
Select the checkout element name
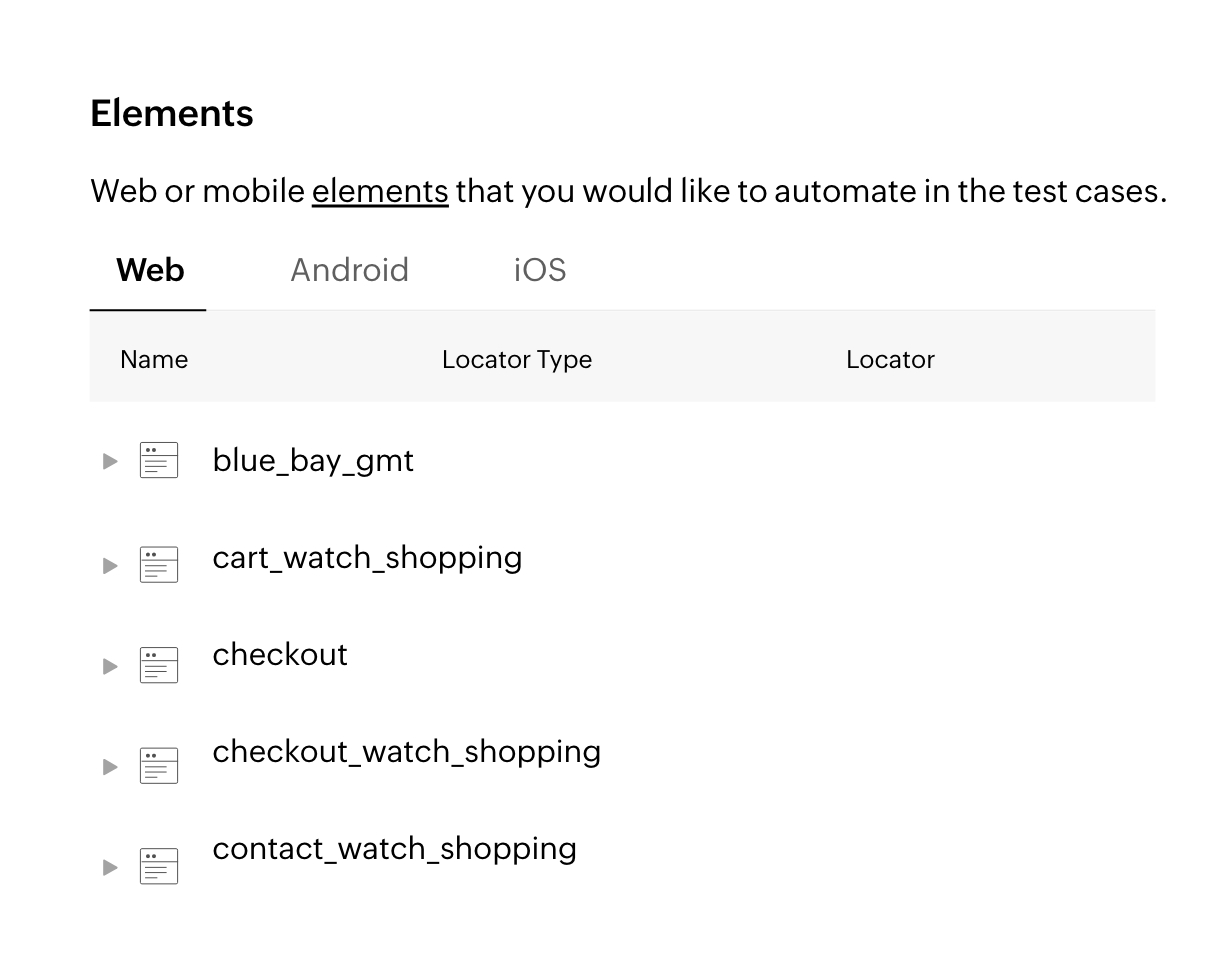pos(280,655)
